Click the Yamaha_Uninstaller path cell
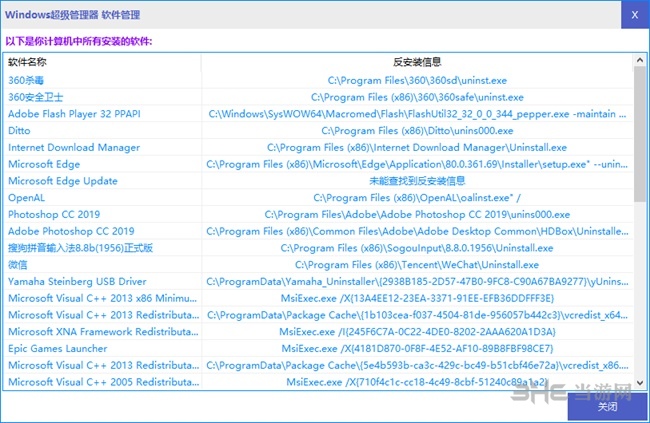The height and width of the screenshot is (423, 650). (x=417, y=282)
